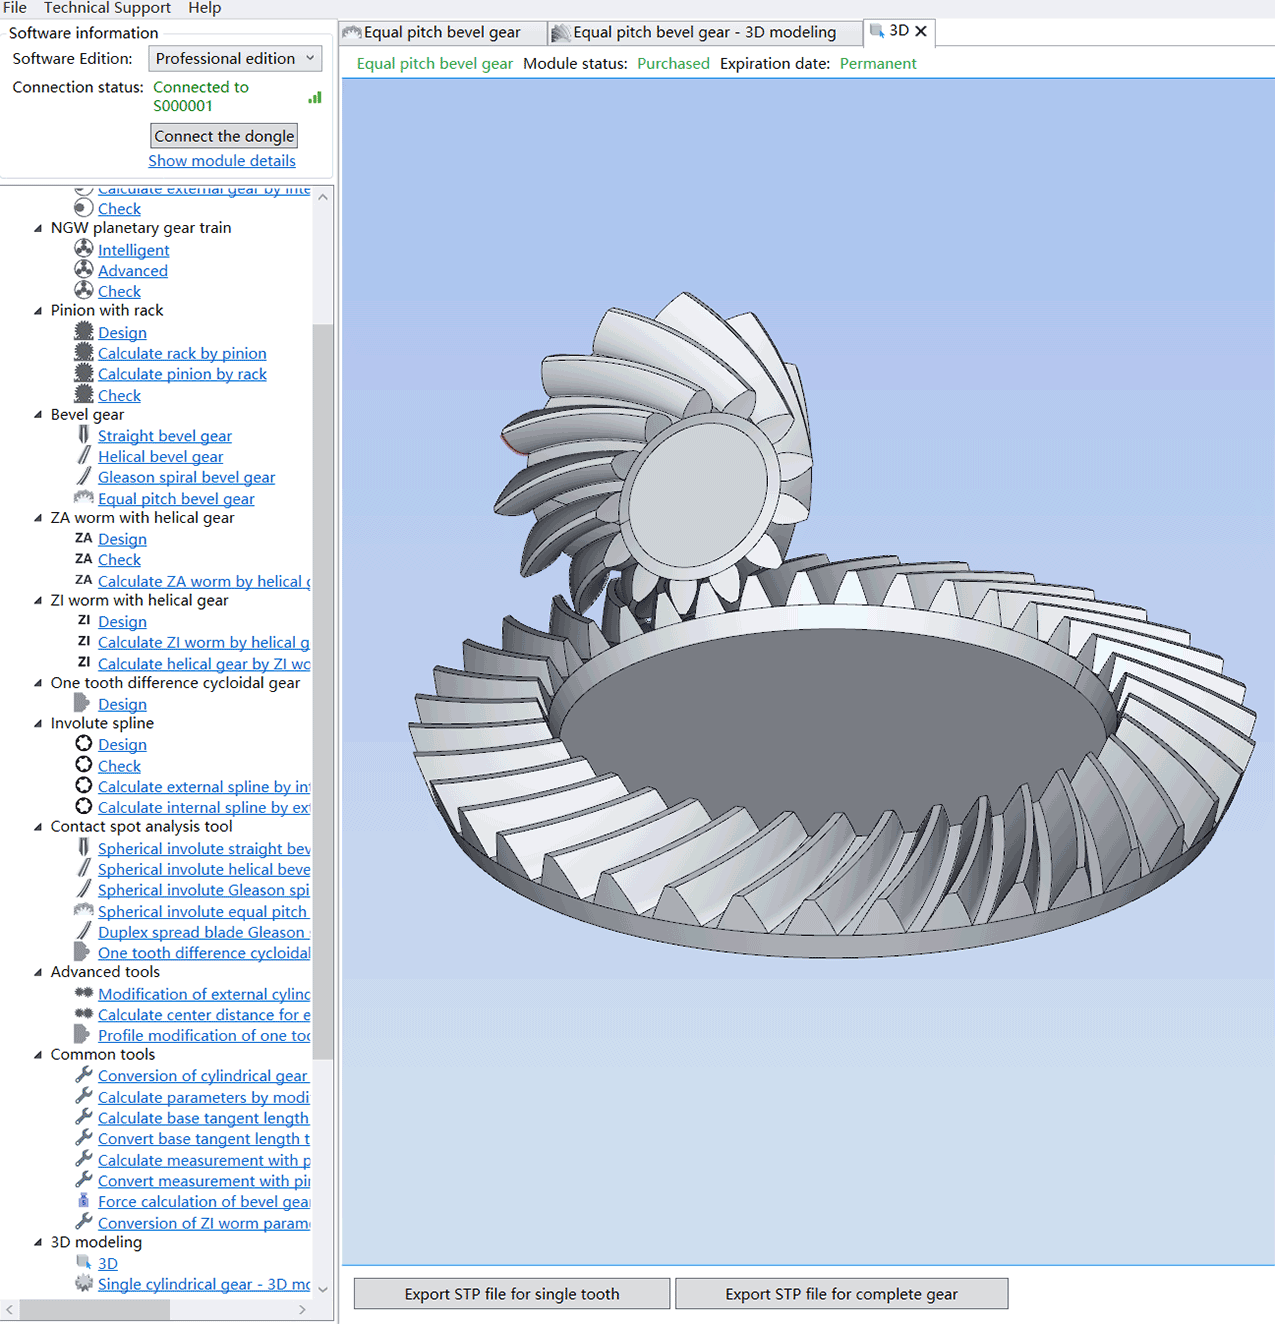The height and width of the screenshot is (1324, 1275).
Task: Click the planetary gear icon beside Intelligent
Action: [84, 249]
